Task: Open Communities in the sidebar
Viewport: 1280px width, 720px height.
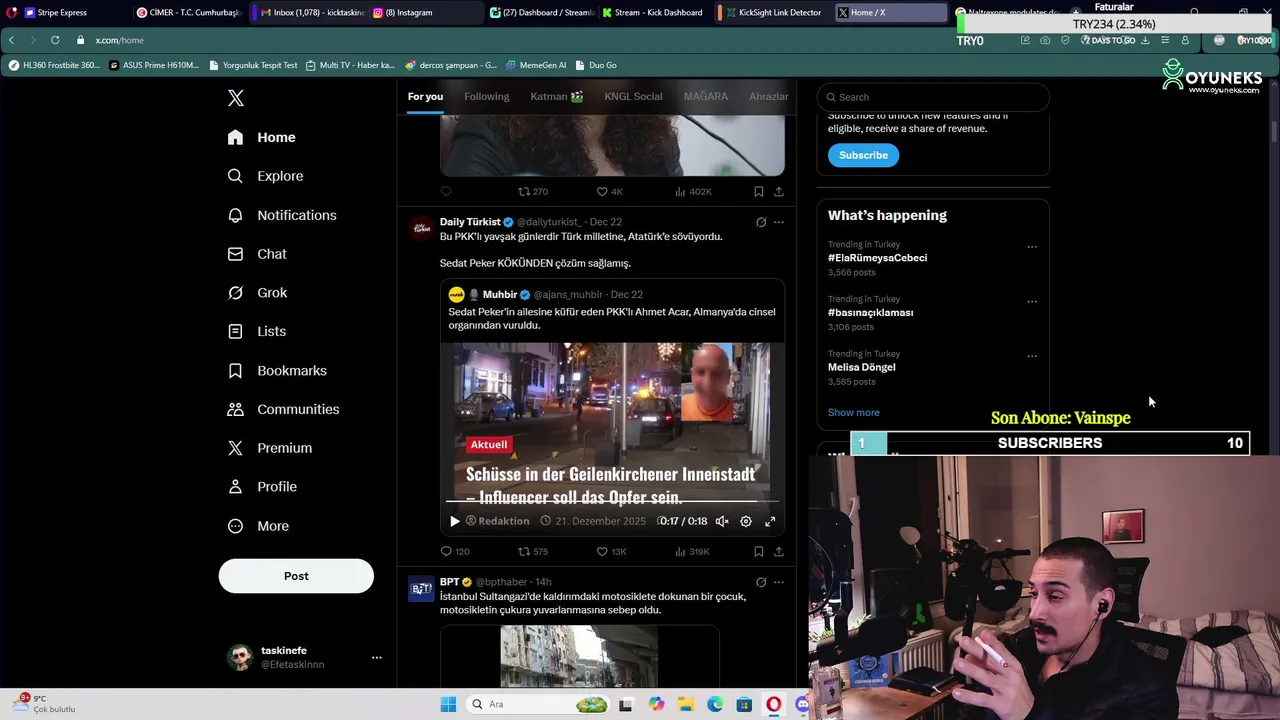Action: tap(283, 409)
